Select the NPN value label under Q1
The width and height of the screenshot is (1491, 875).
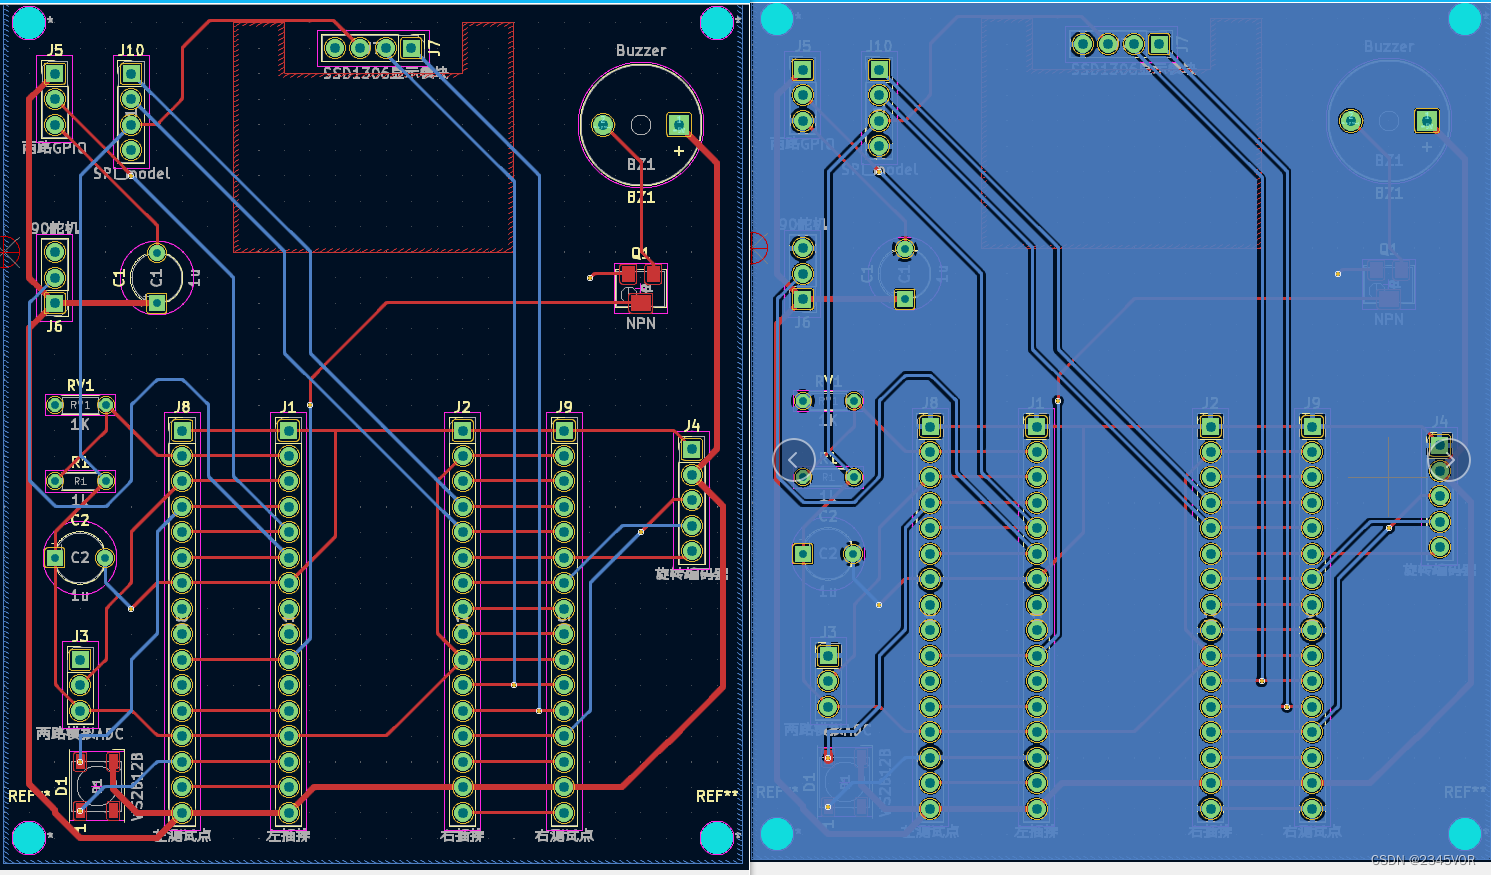pos(641,323)
